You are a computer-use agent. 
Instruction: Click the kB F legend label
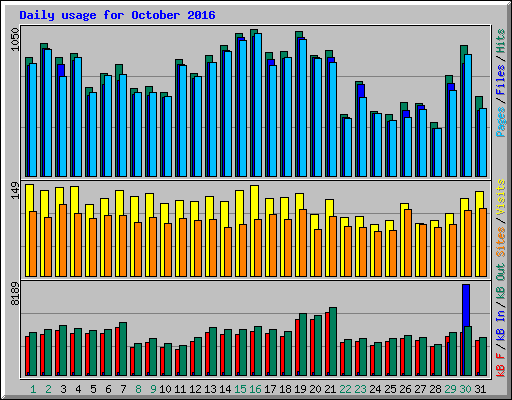coord(501,364)
